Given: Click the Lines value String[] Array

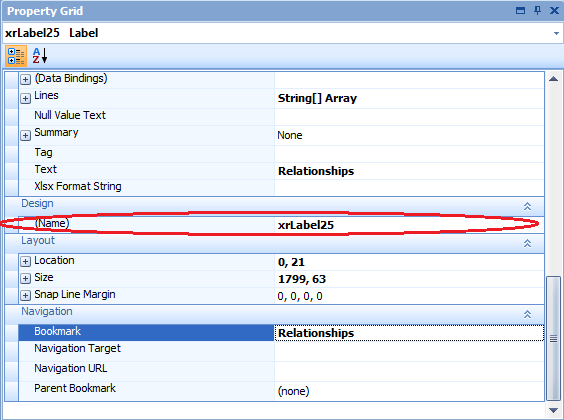Looking at the screenshot, I should tap(409, 98).
